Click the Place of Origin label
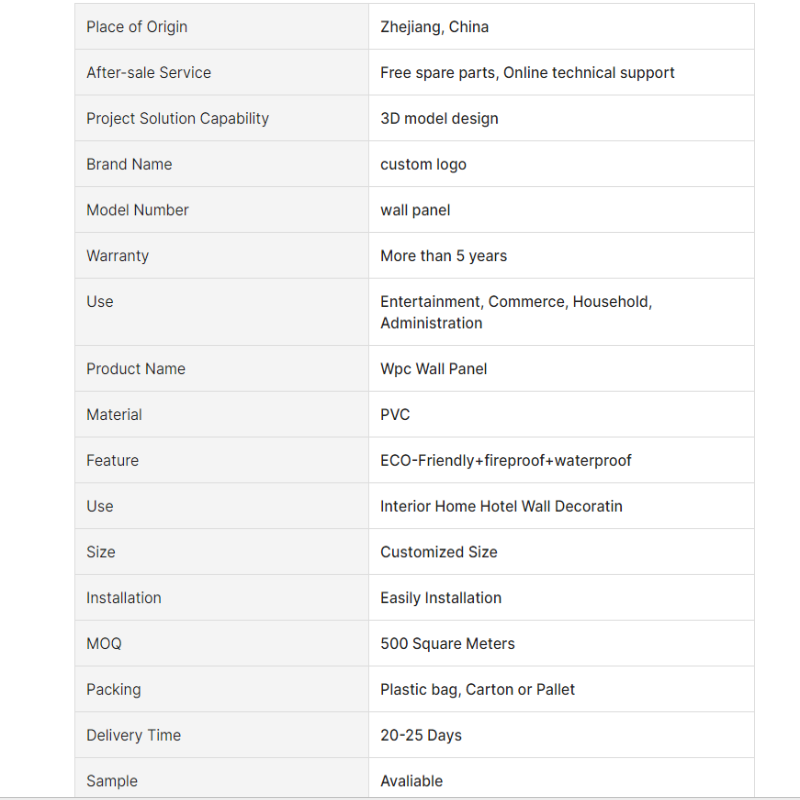Screen dimensions: 800x800 click(x=137, y=27)
